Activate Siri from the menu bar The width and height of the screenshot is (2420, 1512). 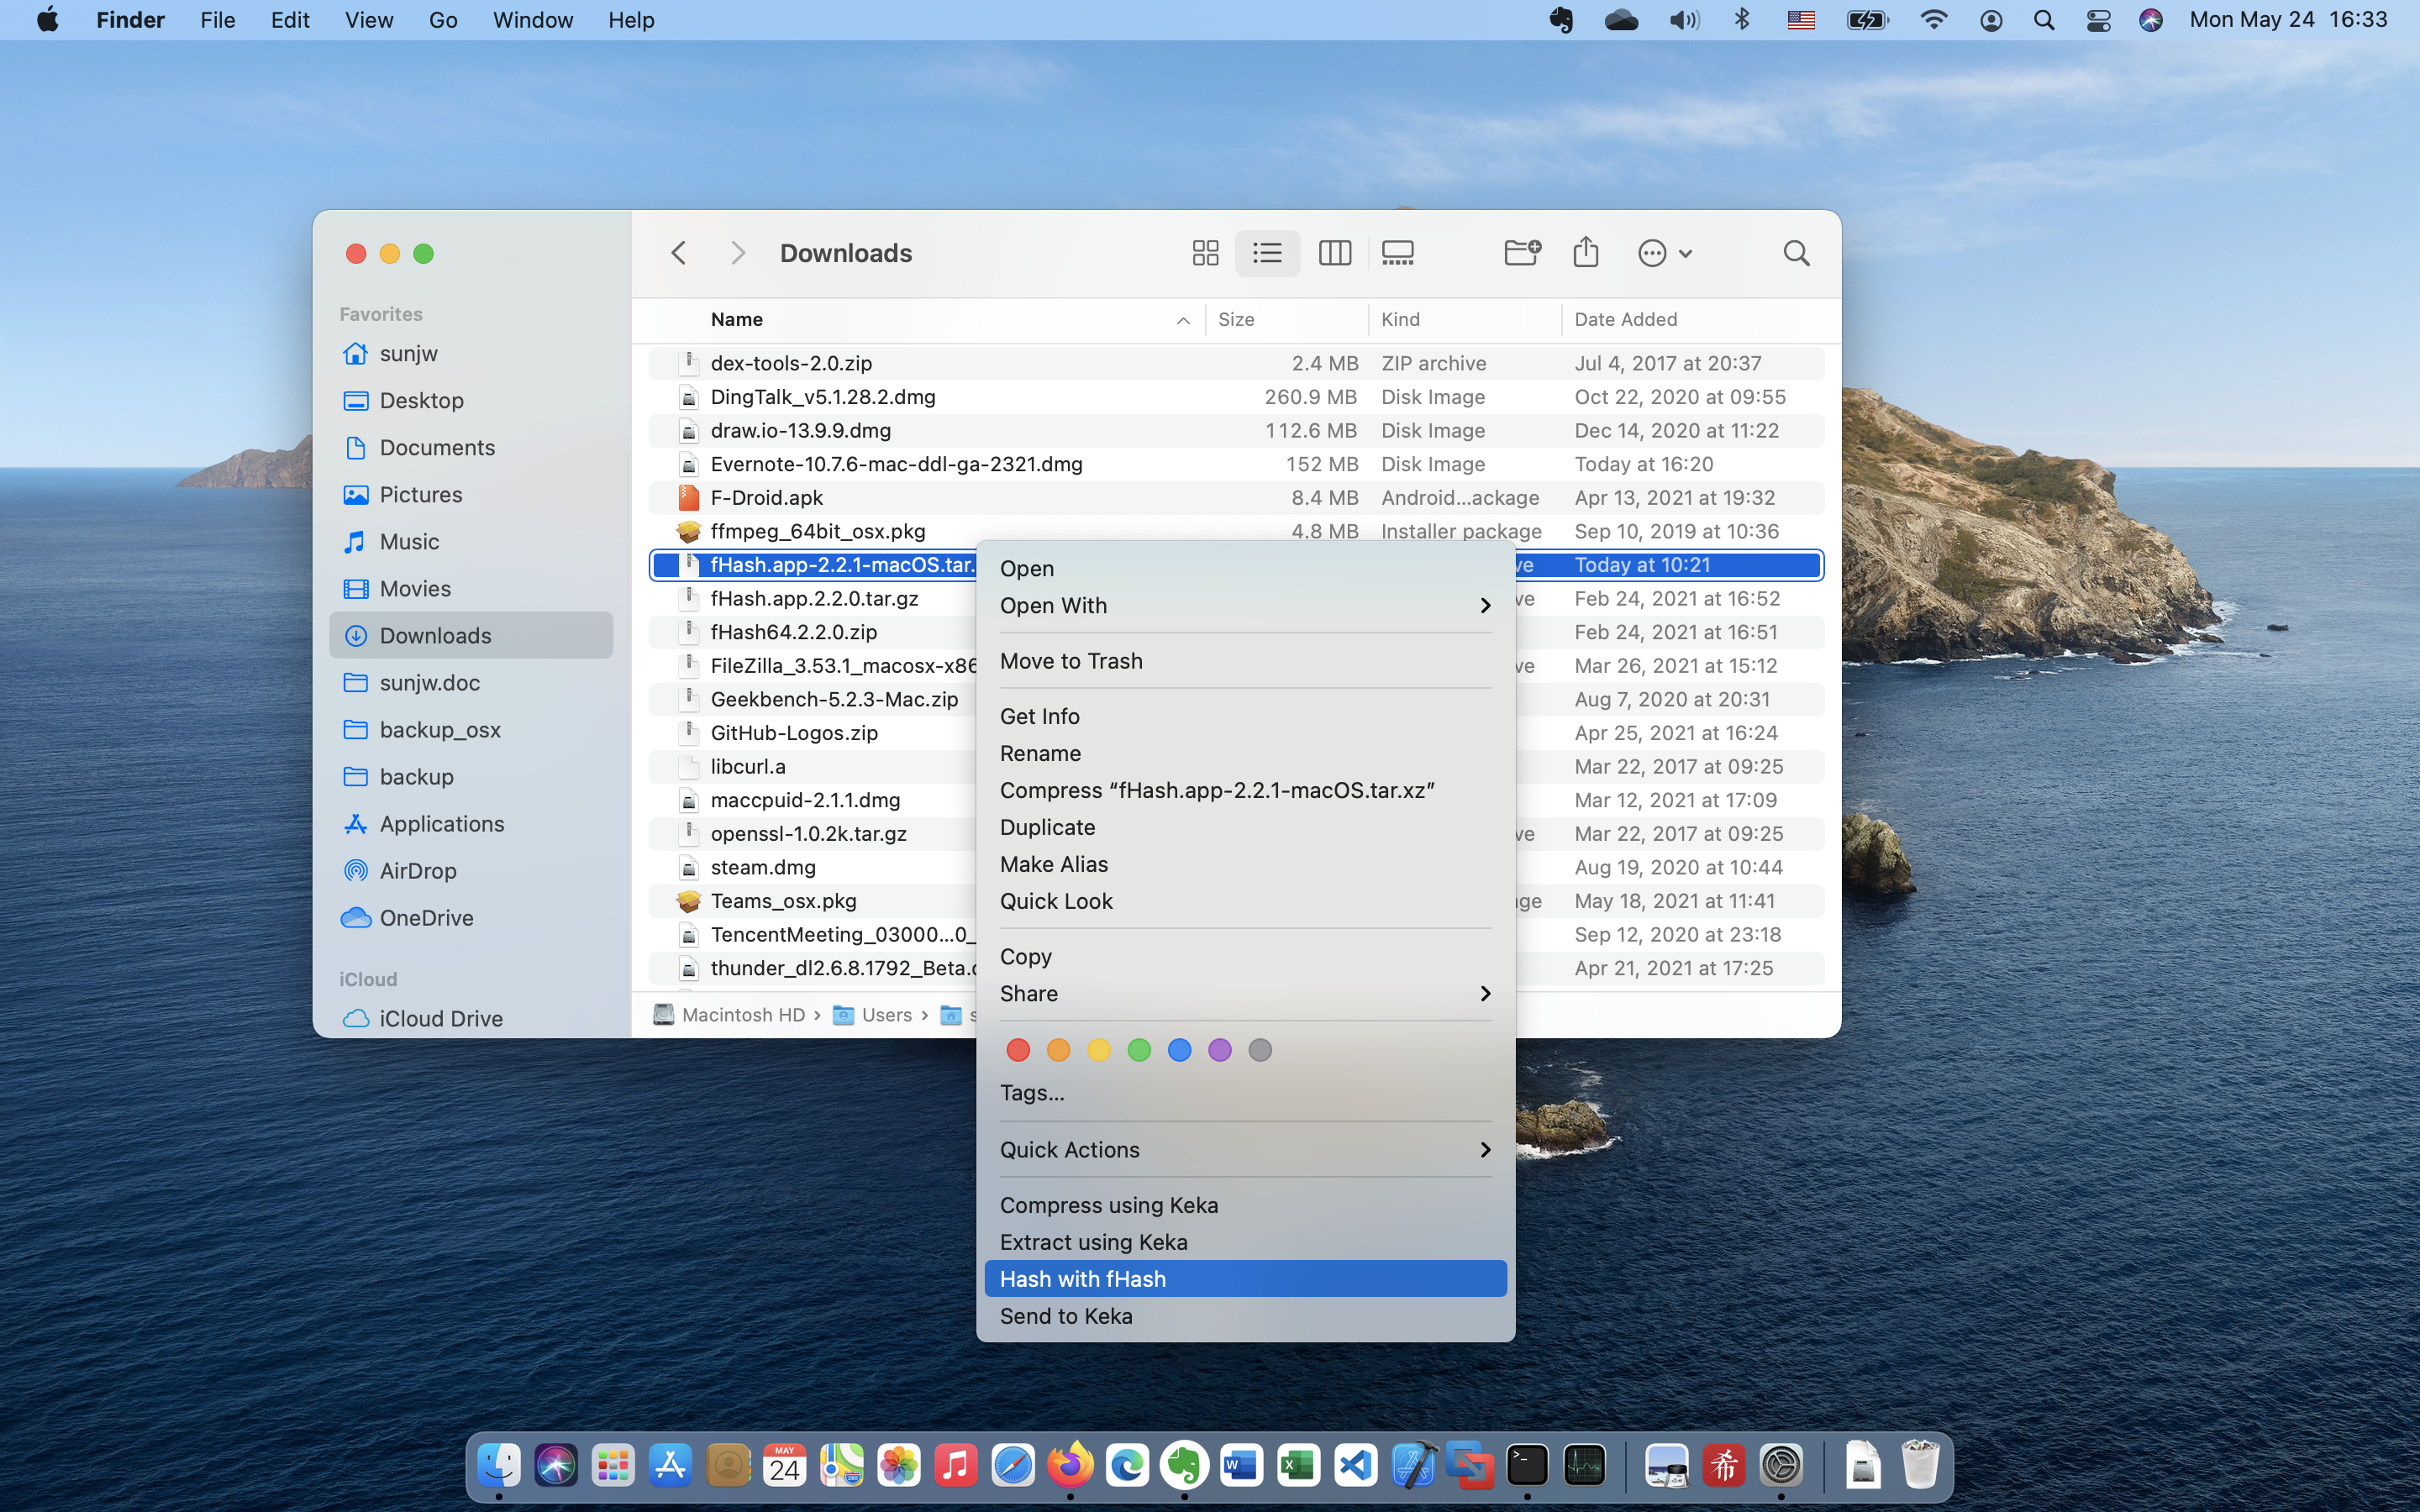(x=2151, y=19)
